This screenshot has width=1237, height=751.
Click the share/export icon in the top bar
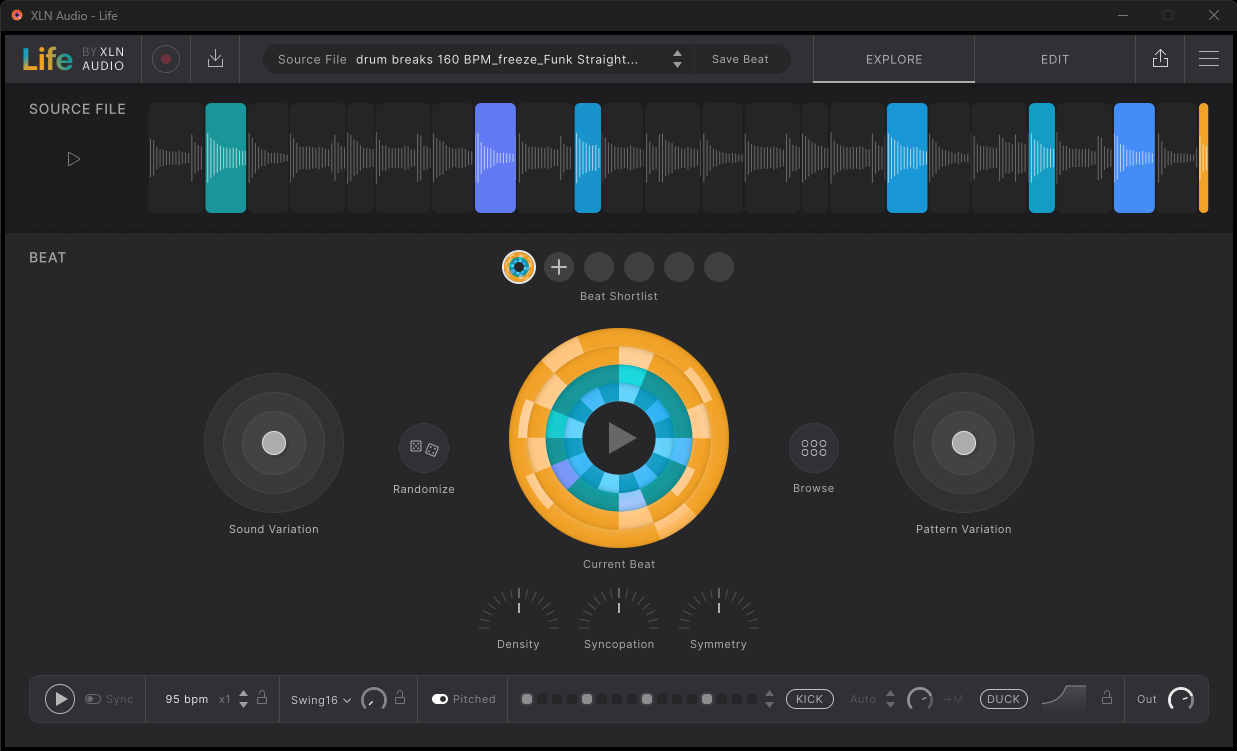(x=1160, y=58)
